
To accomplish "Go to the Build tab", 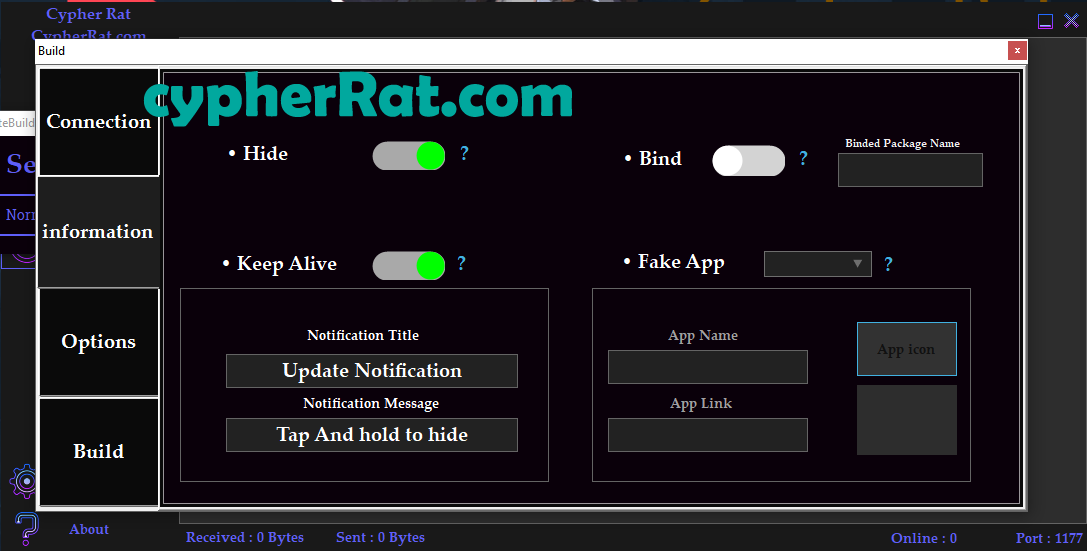I will 98,452.
